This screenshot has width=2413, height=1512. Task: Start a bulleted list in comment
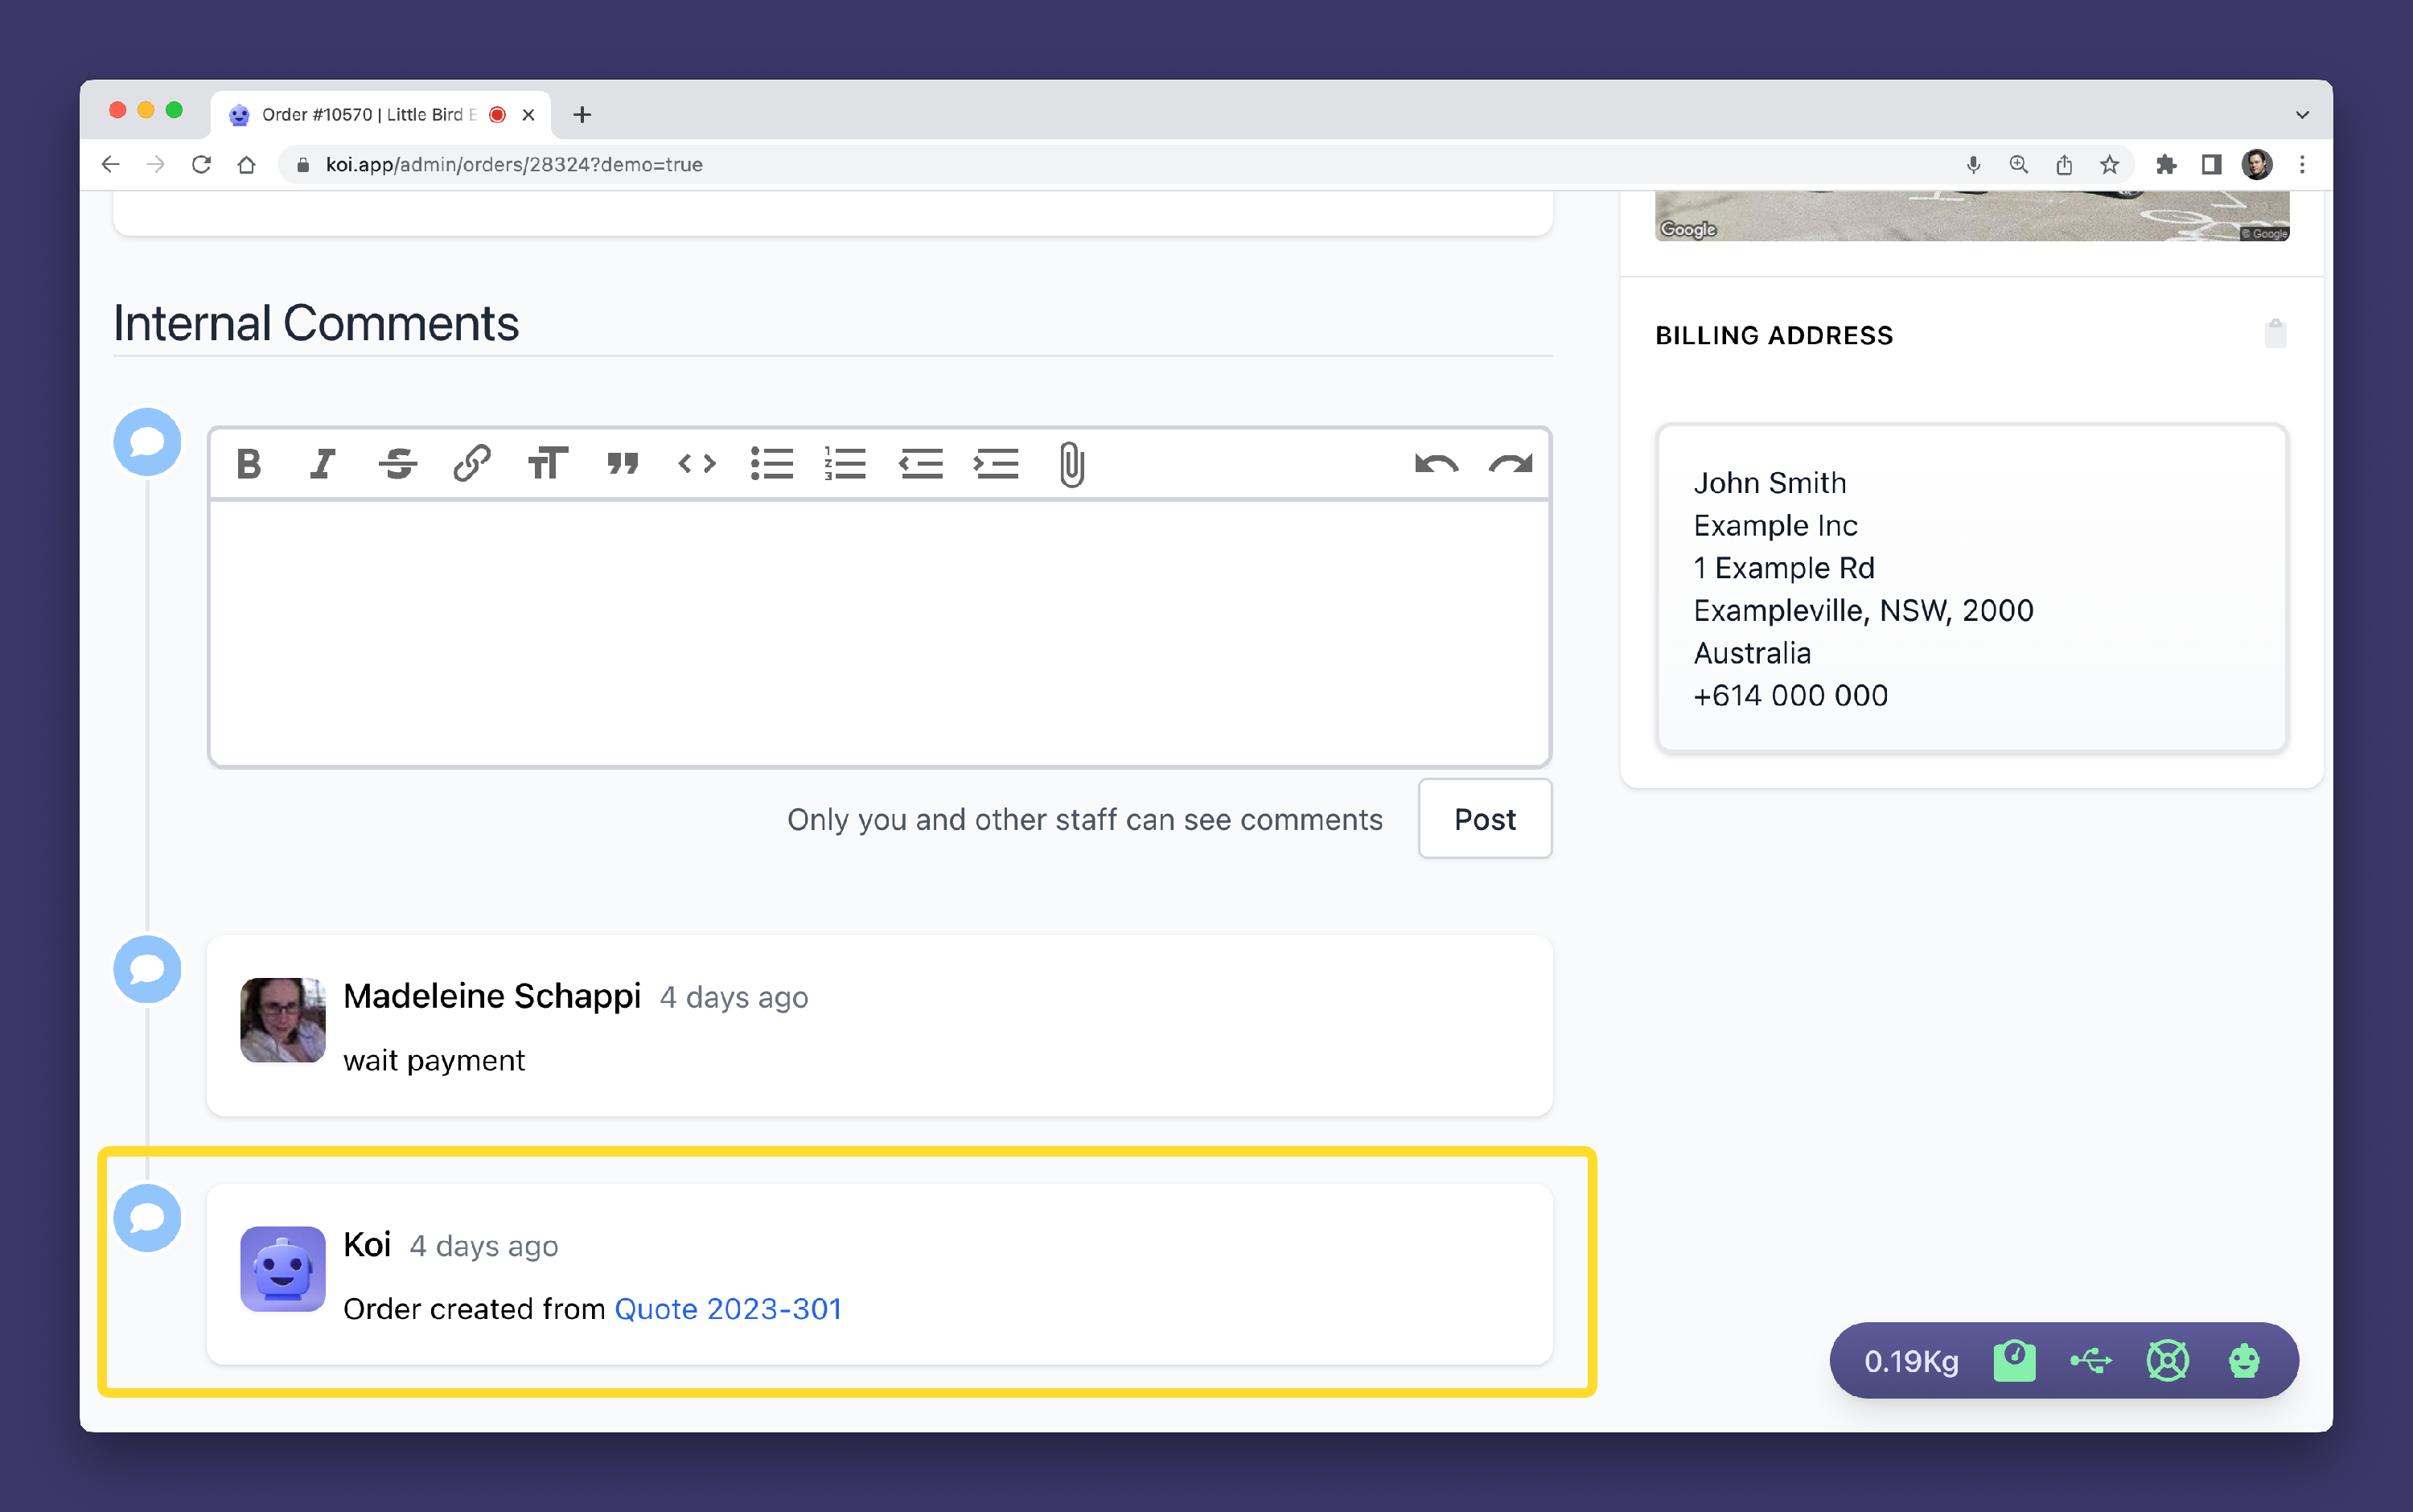[772, 464]
